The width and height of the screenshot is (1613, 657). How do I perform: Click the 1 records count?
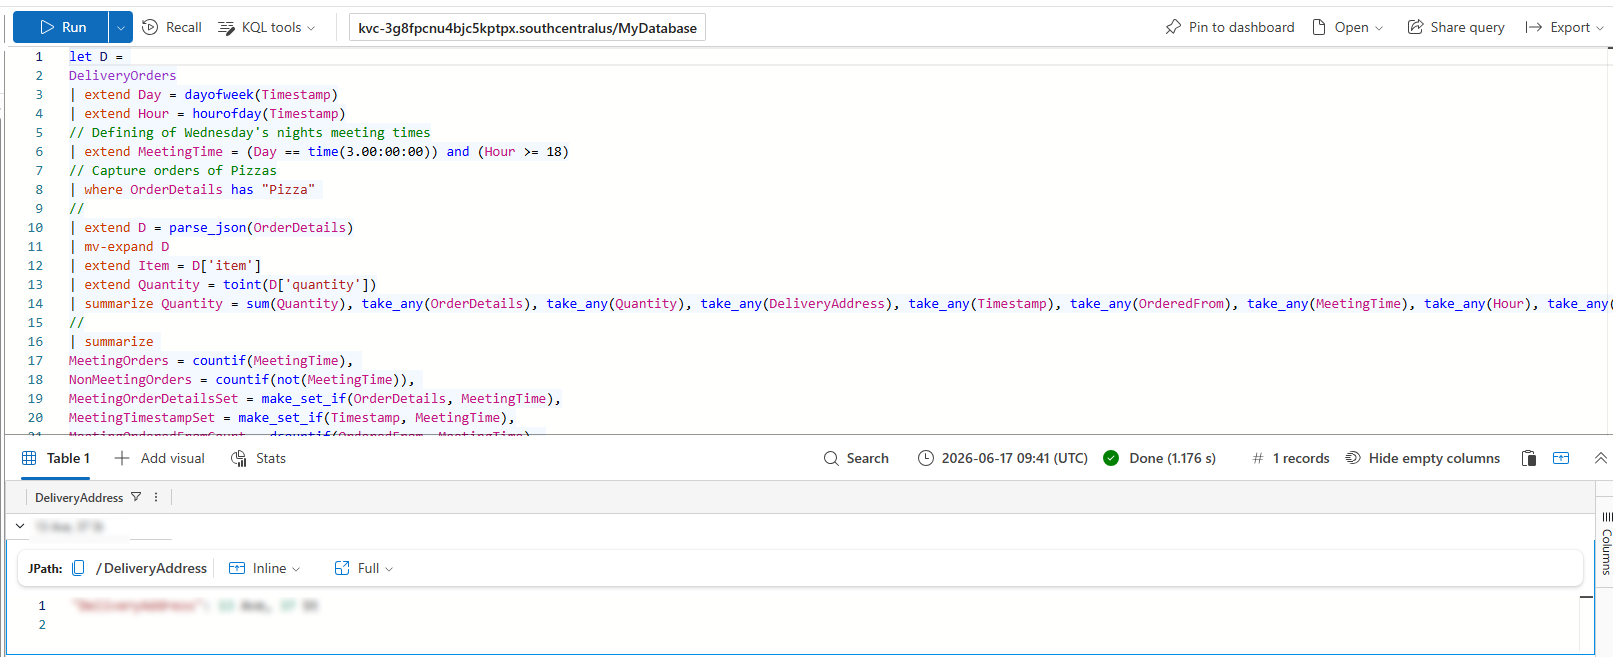pos(1291,458)
